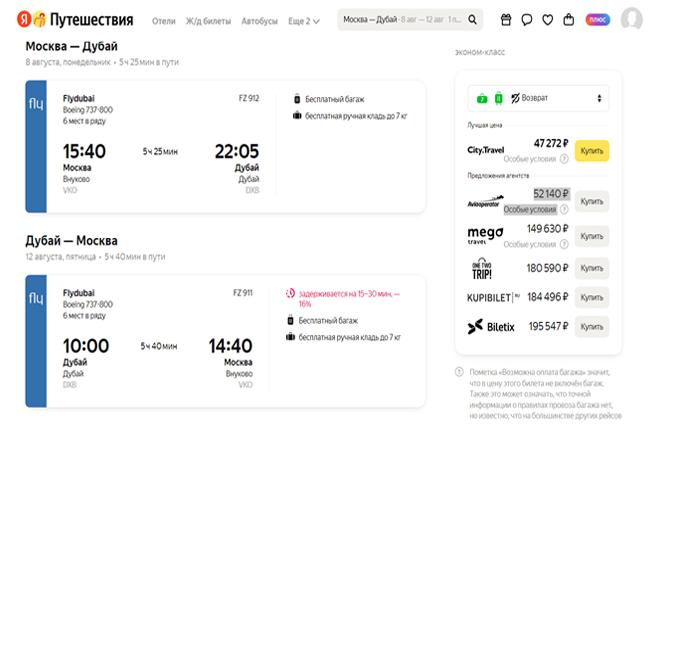This screenshot has width=687, height=670.
Task: Click Aviaoperator special conditions question icon
Action: click(564, 209)
